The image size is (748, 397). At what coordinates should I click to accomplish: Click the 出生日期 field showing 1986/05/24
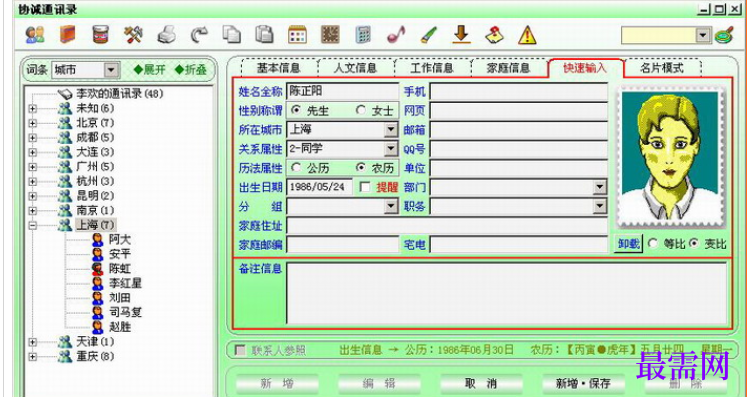(x=319, y=187)
